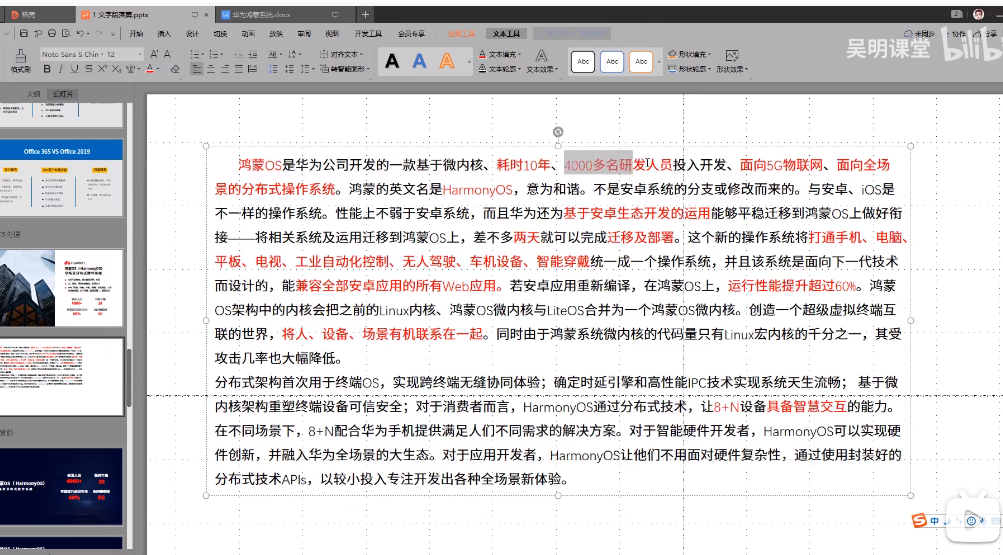Screen dimensions: 1003x555
Task: Click the Format Painter (格式刷) icon
Action: coord(20,59)
